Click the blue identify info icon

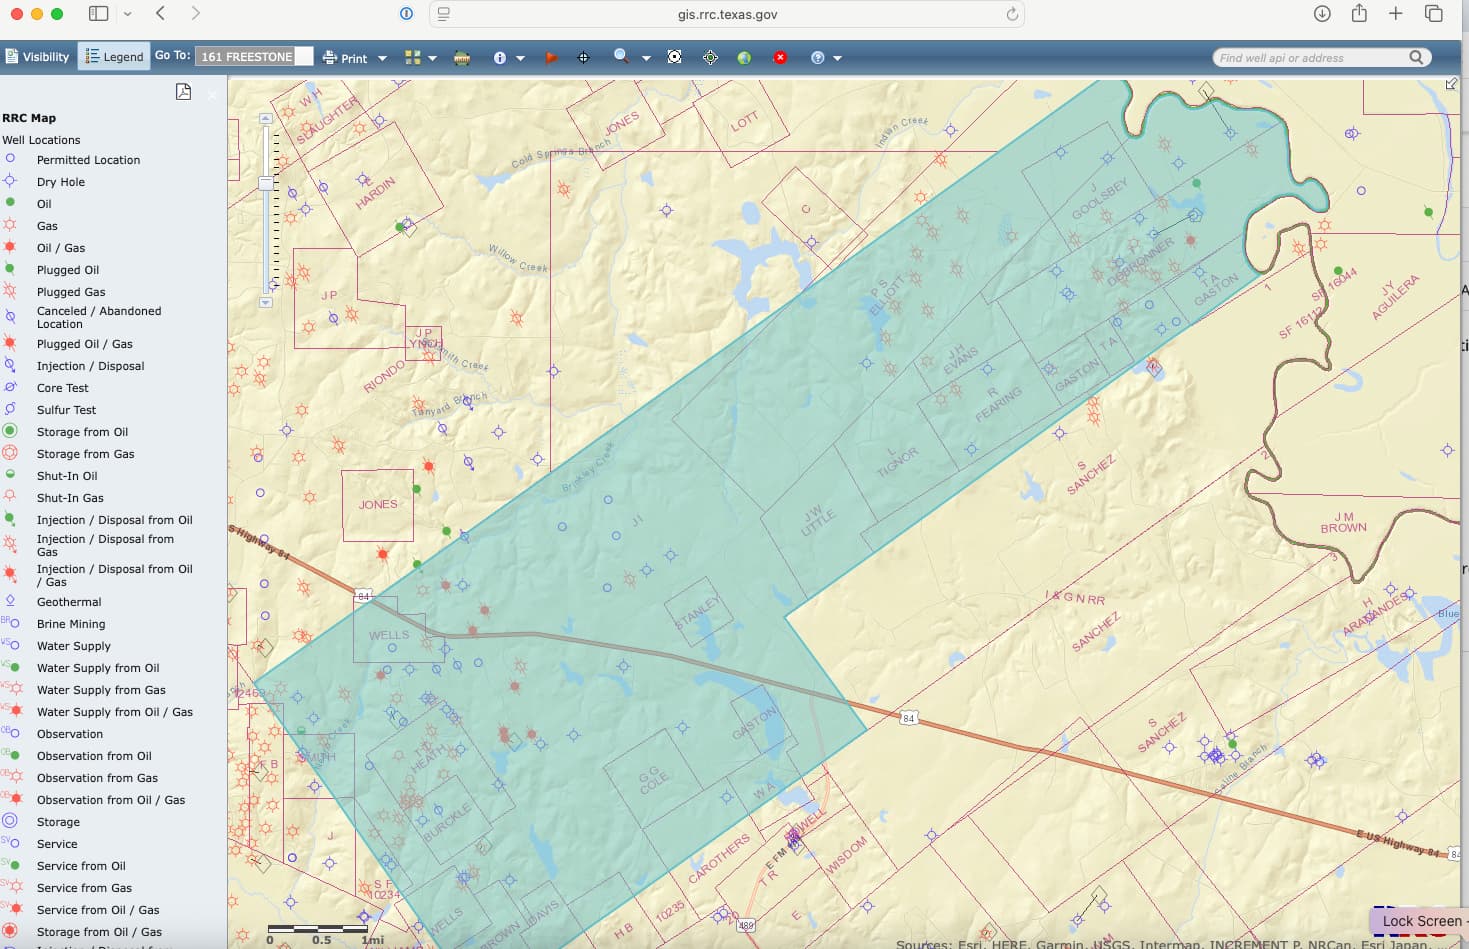(x=500, y=58)
